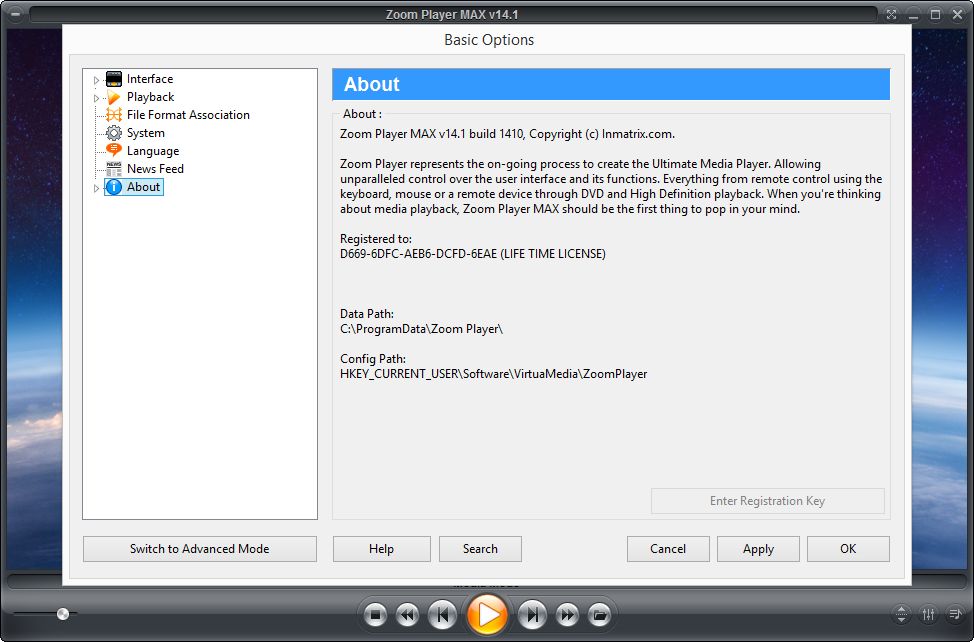Click the orange Playback arrow icon
This screenshot has width=974, height=642.
point(114,97)
